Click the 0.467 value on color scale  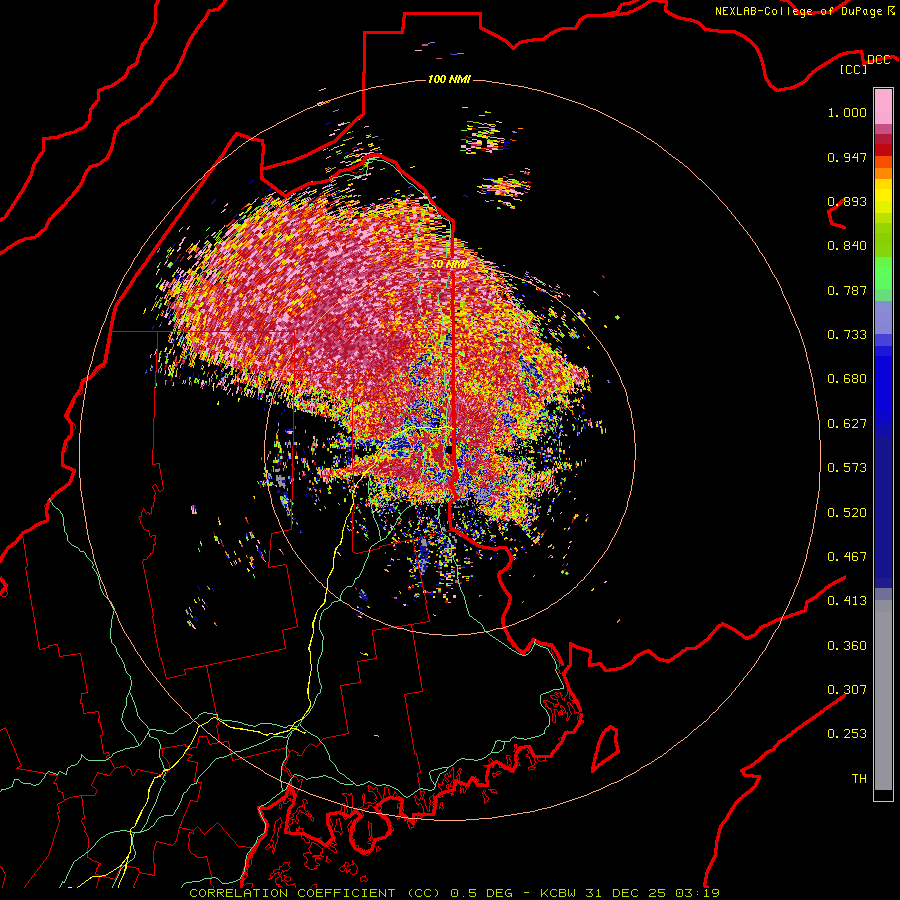click(x=847, y=557)
